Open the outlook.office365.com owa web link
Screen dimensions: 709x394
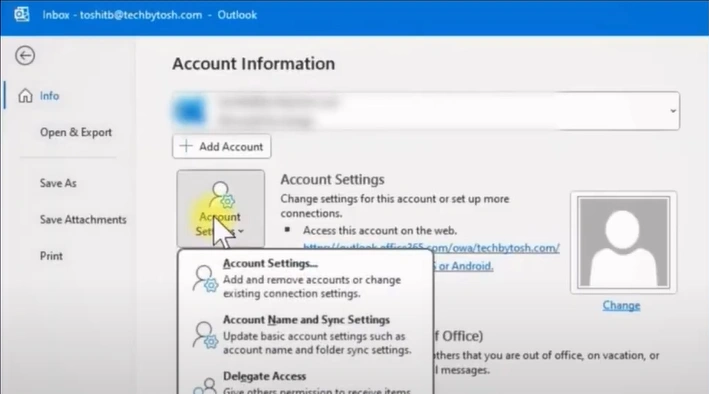click(x=431, y=248)
